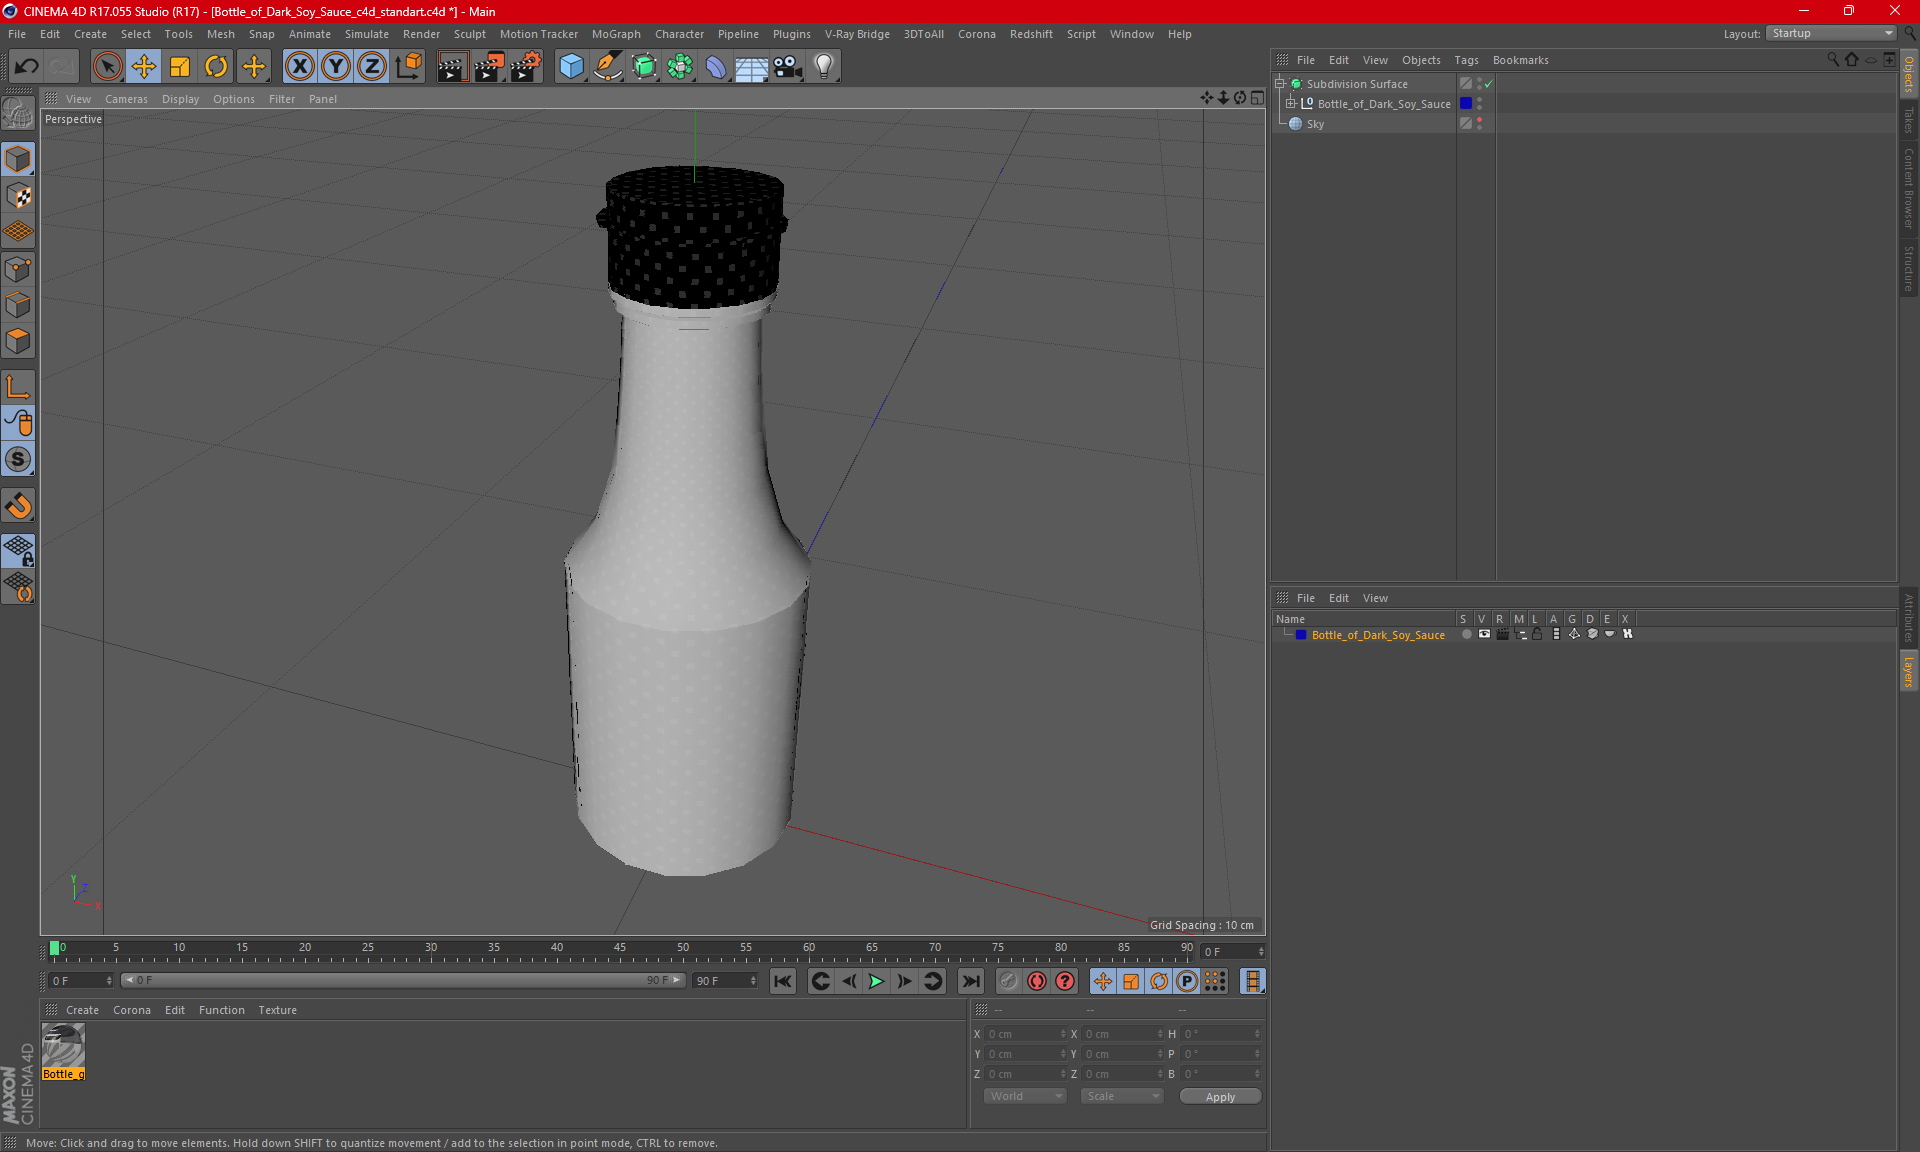1920x1152 pixels.
Task: Toggle layer View eye icon
Action: [x=1484, y=634]
